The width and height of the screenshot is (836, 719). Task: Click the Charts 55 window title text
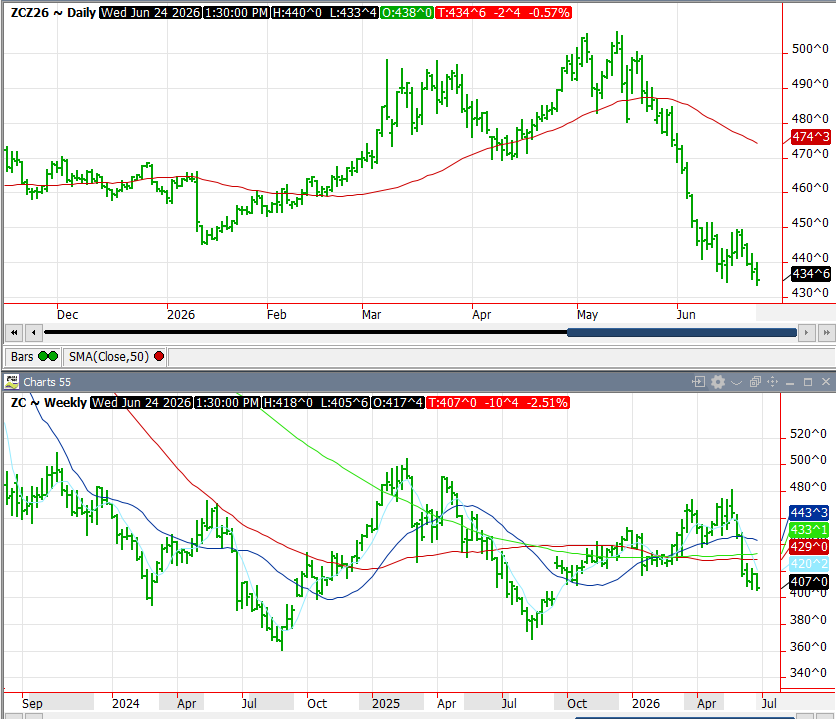pyautogui.click(x=47, y=382)
